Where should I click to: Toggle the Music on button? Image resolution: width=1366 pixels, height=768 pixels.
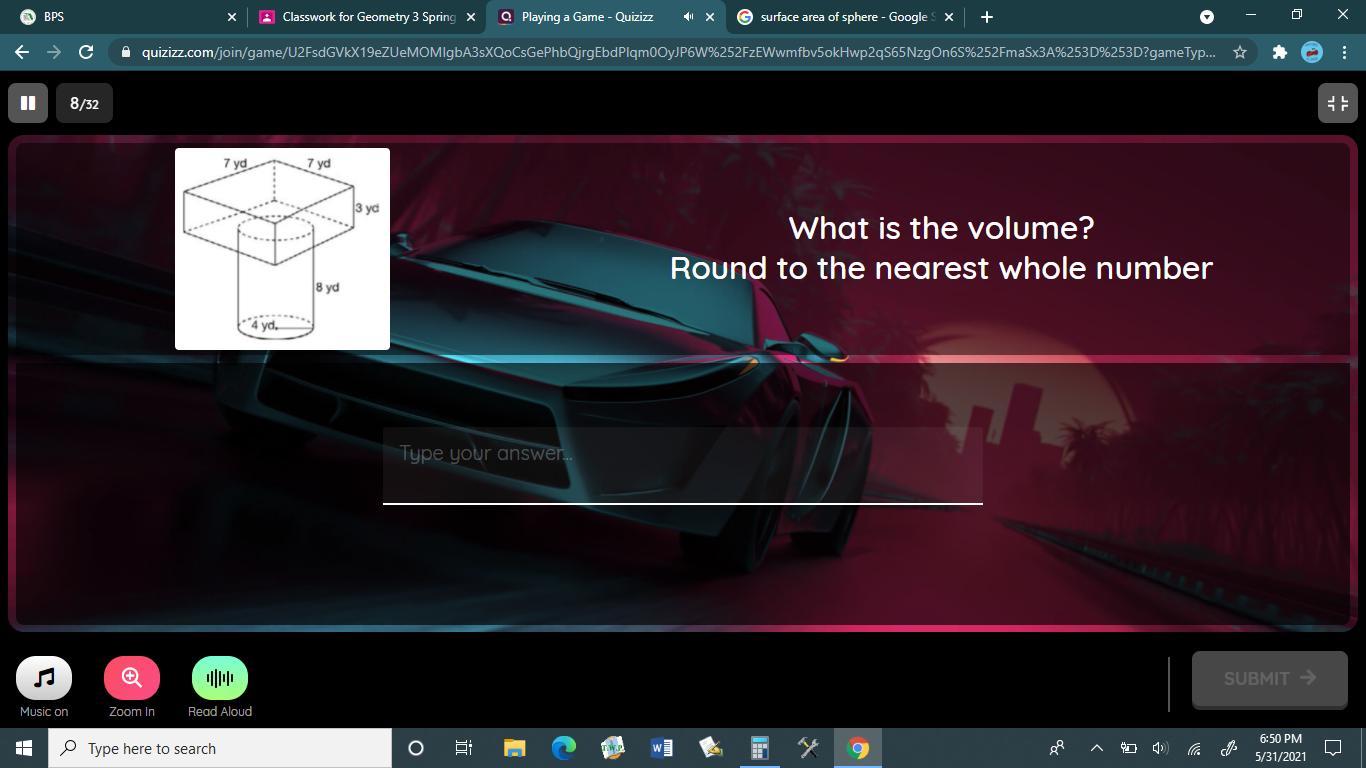tap(44, 678)
